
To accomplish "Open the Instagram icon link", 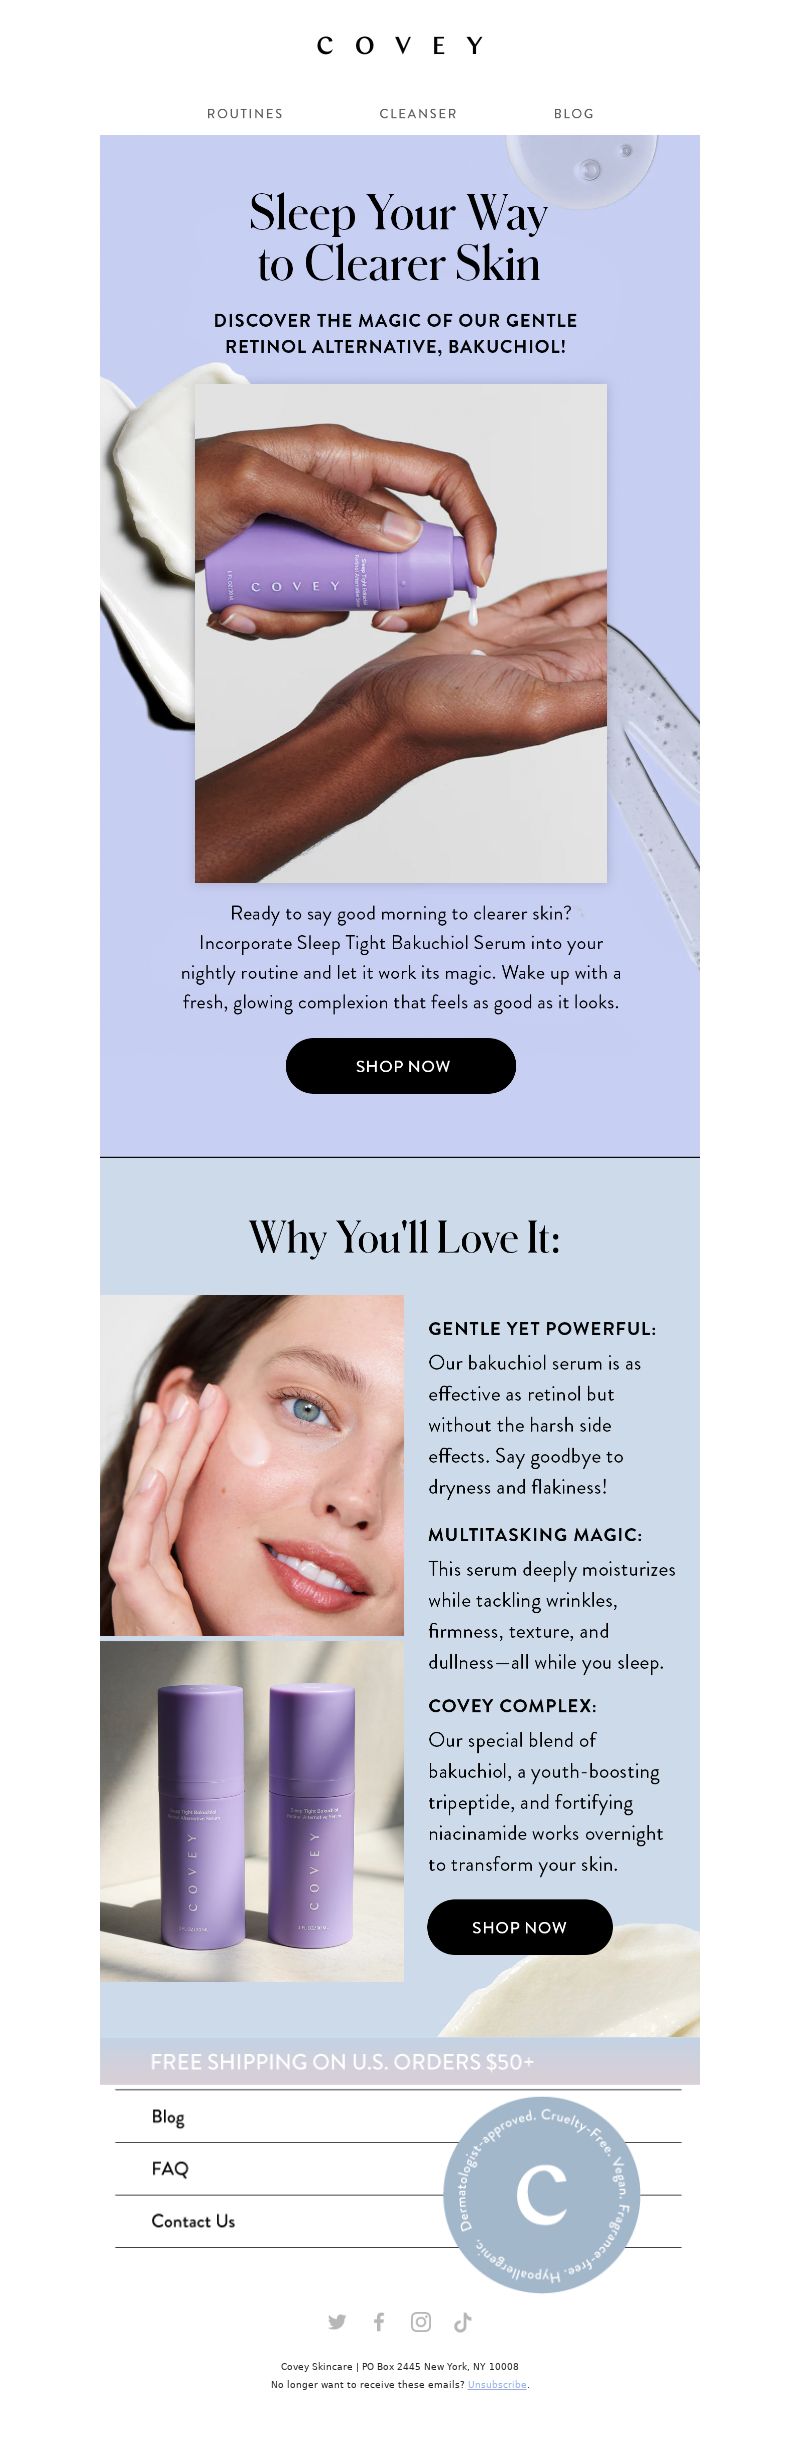I will click(x=421, y=2322).
